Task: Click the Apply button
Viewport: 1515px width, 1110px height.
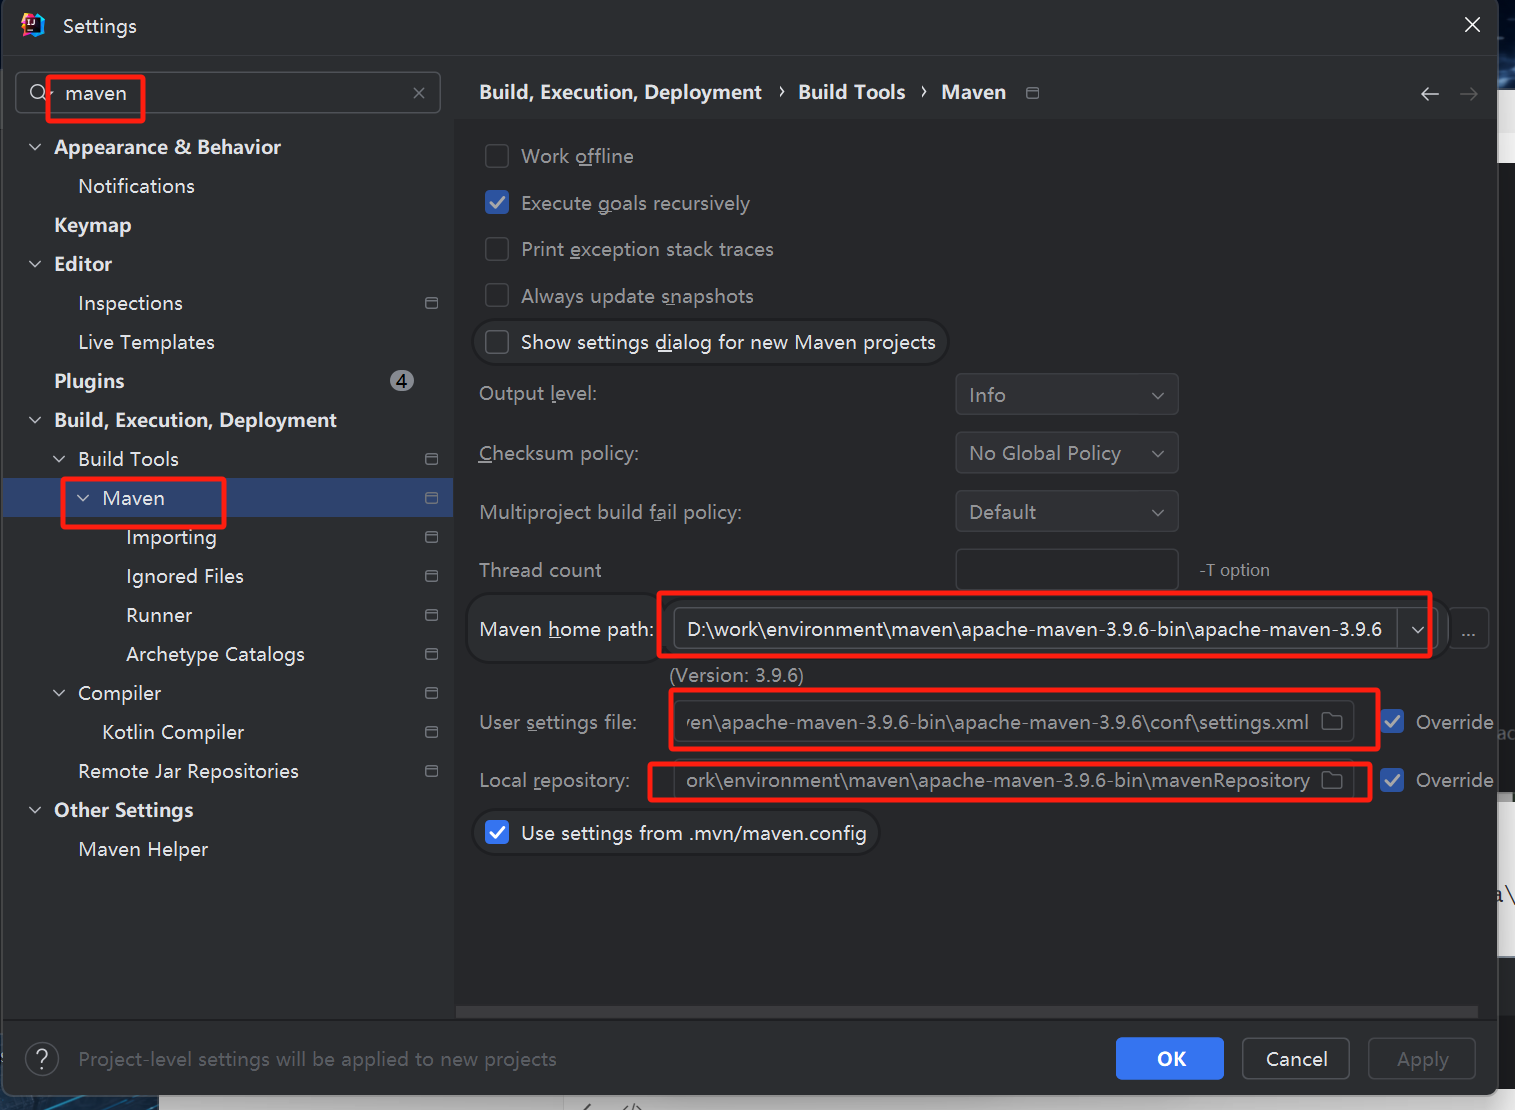Action: pyautogui.click(x=1422, y=1059)
